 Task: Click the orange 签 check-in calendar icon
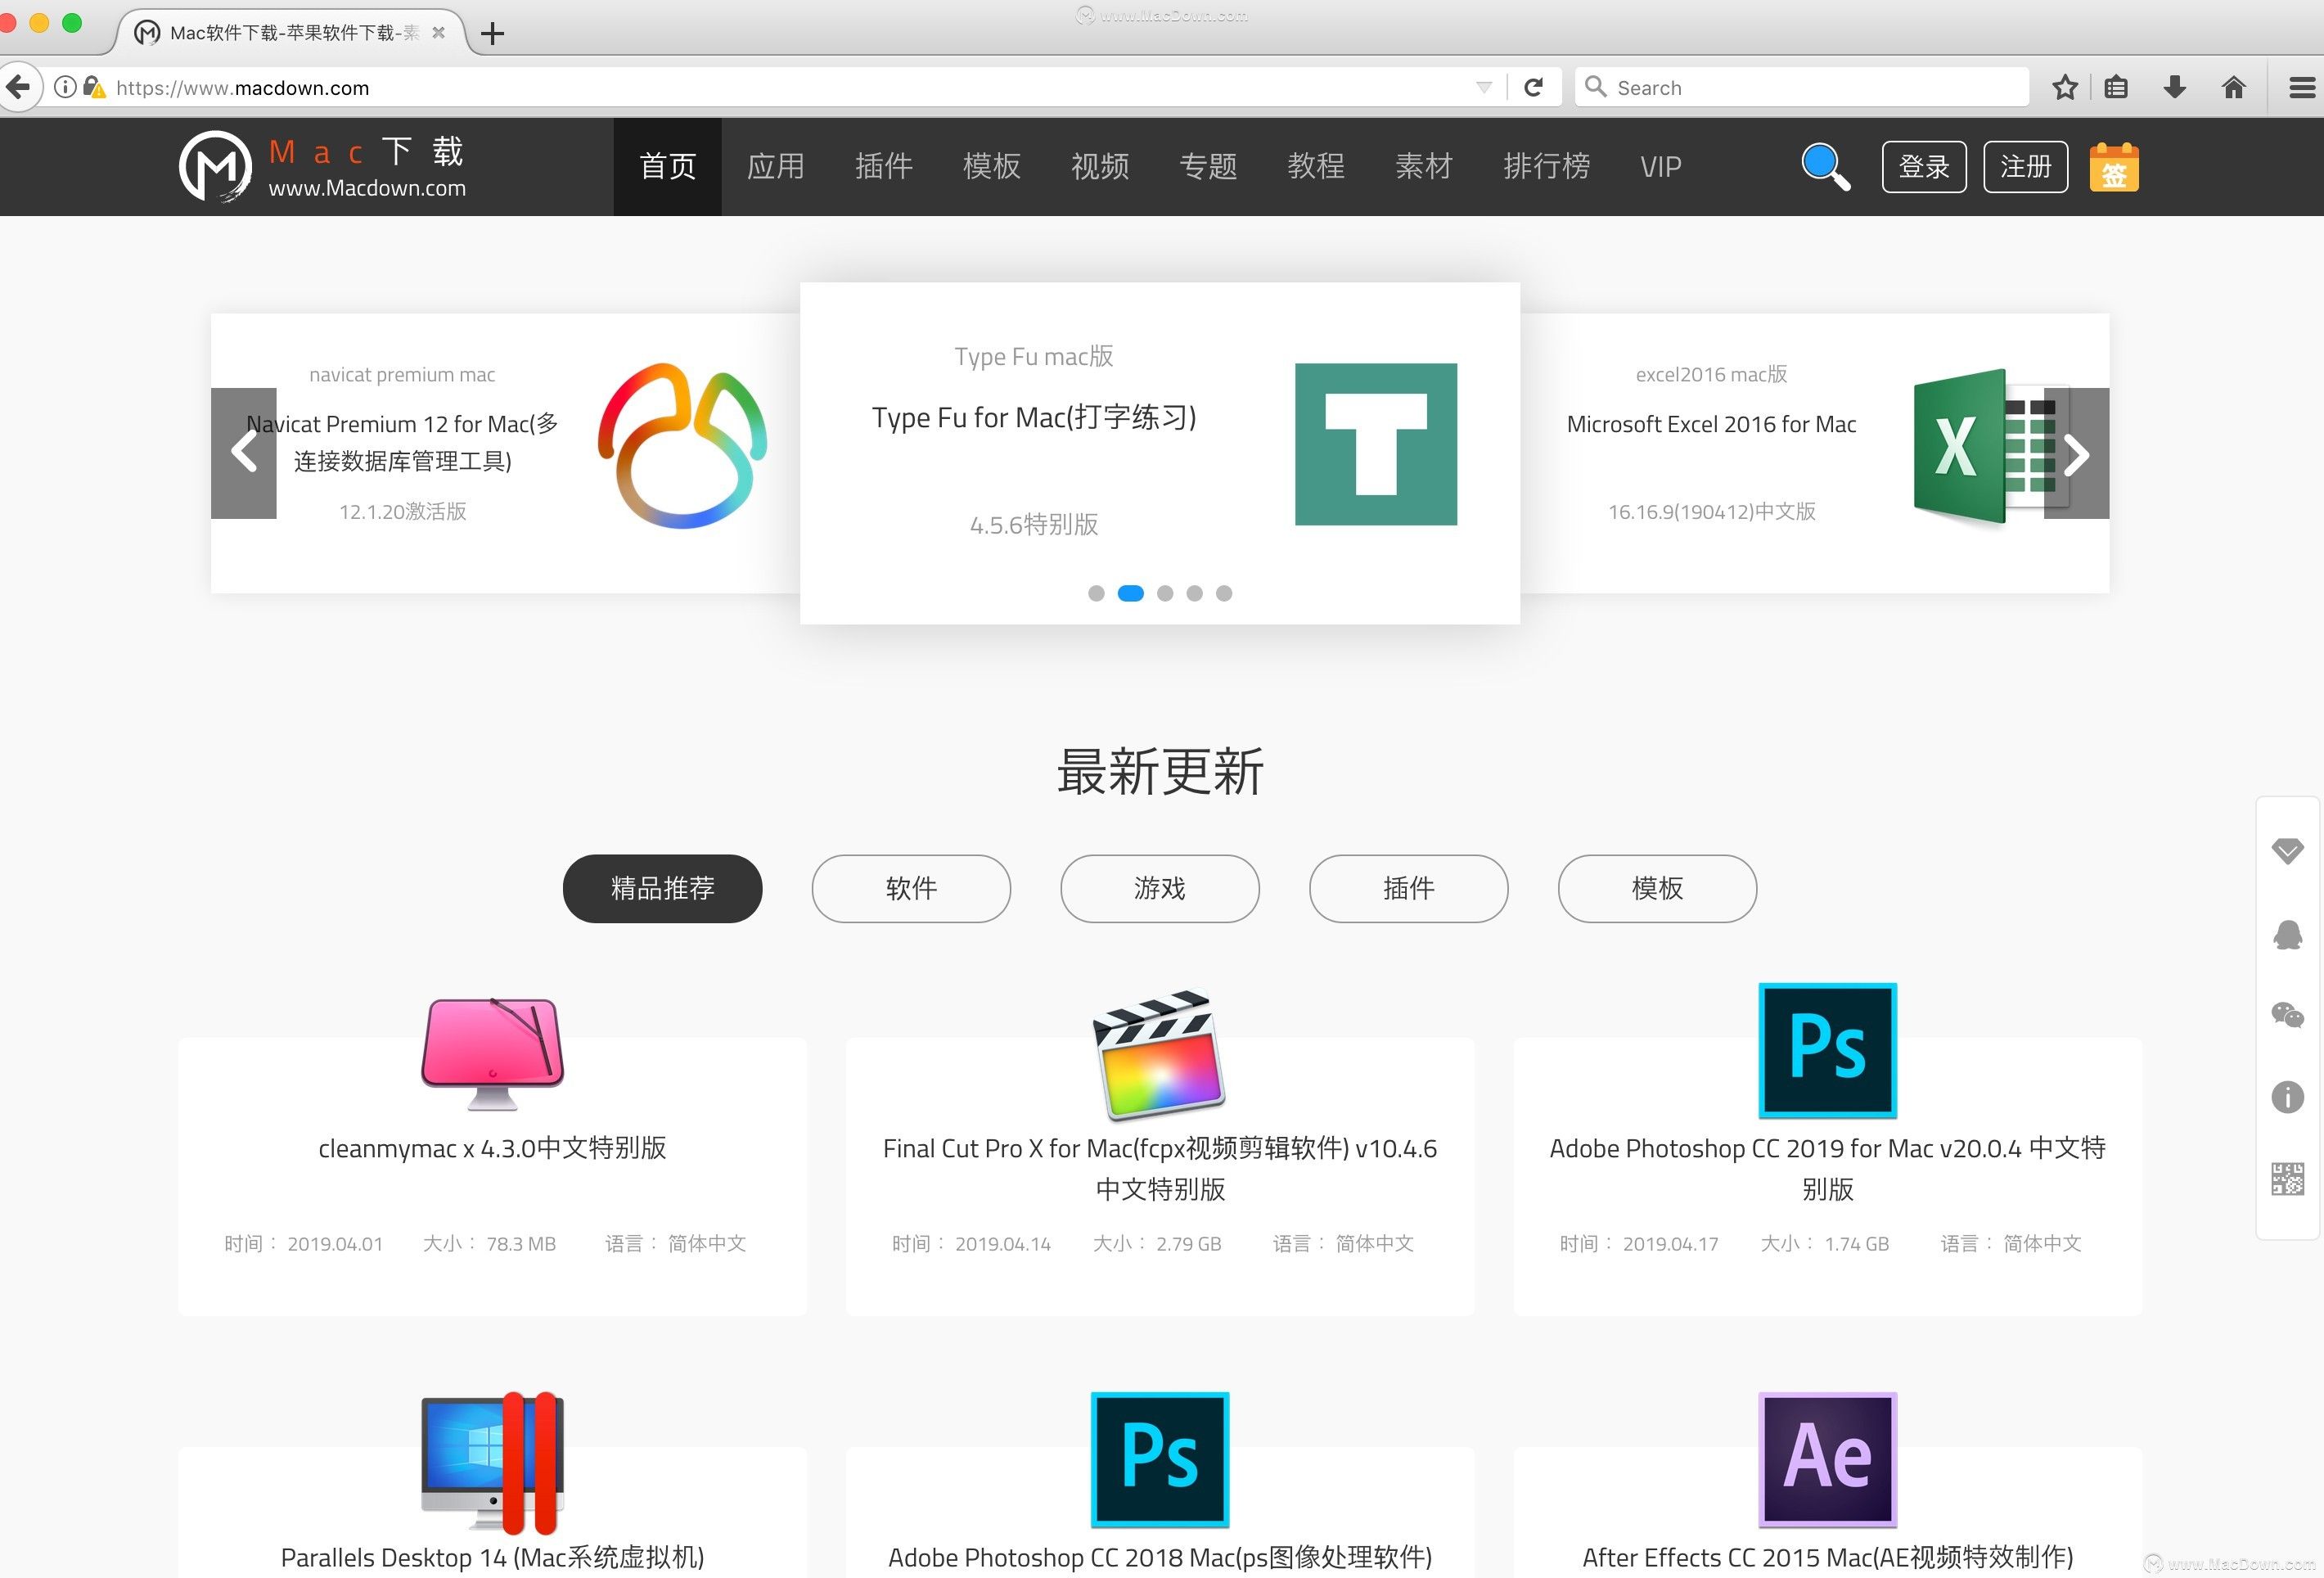[2114, 166]
